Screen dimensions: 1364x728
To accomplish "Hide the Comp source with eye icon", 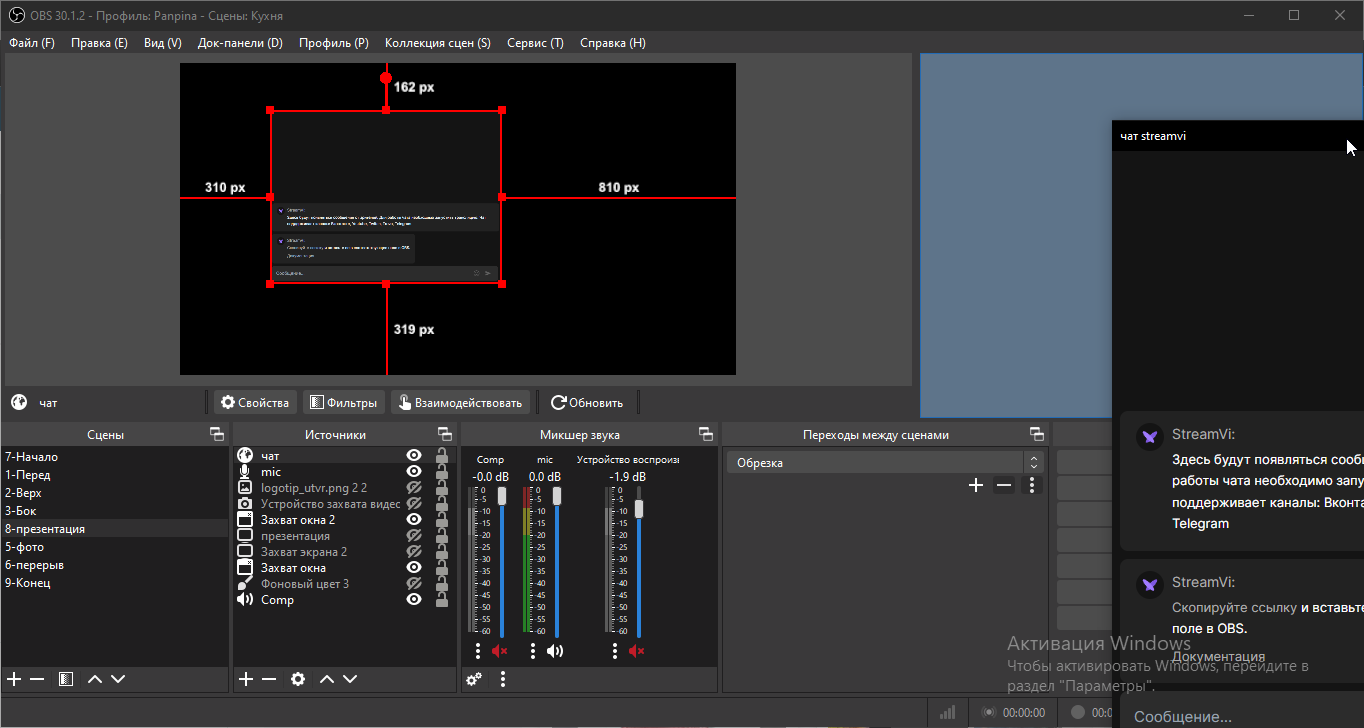I will click(x=414, y=600).
